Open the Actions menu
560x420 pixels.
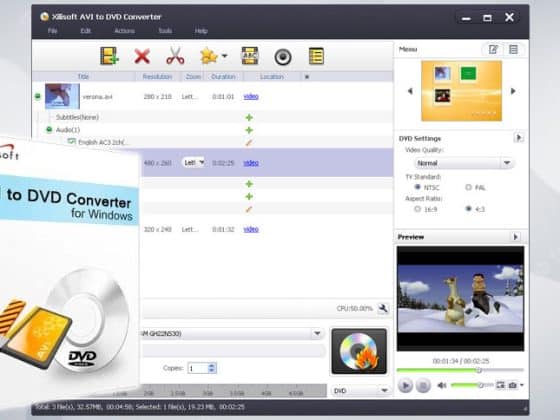point(125,31)
